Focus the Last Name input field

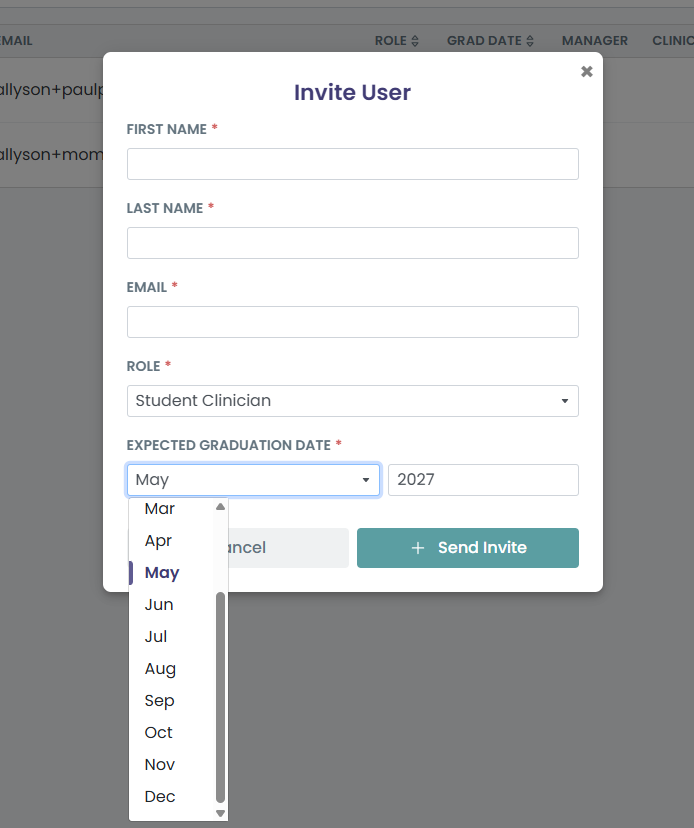point(353,243)
